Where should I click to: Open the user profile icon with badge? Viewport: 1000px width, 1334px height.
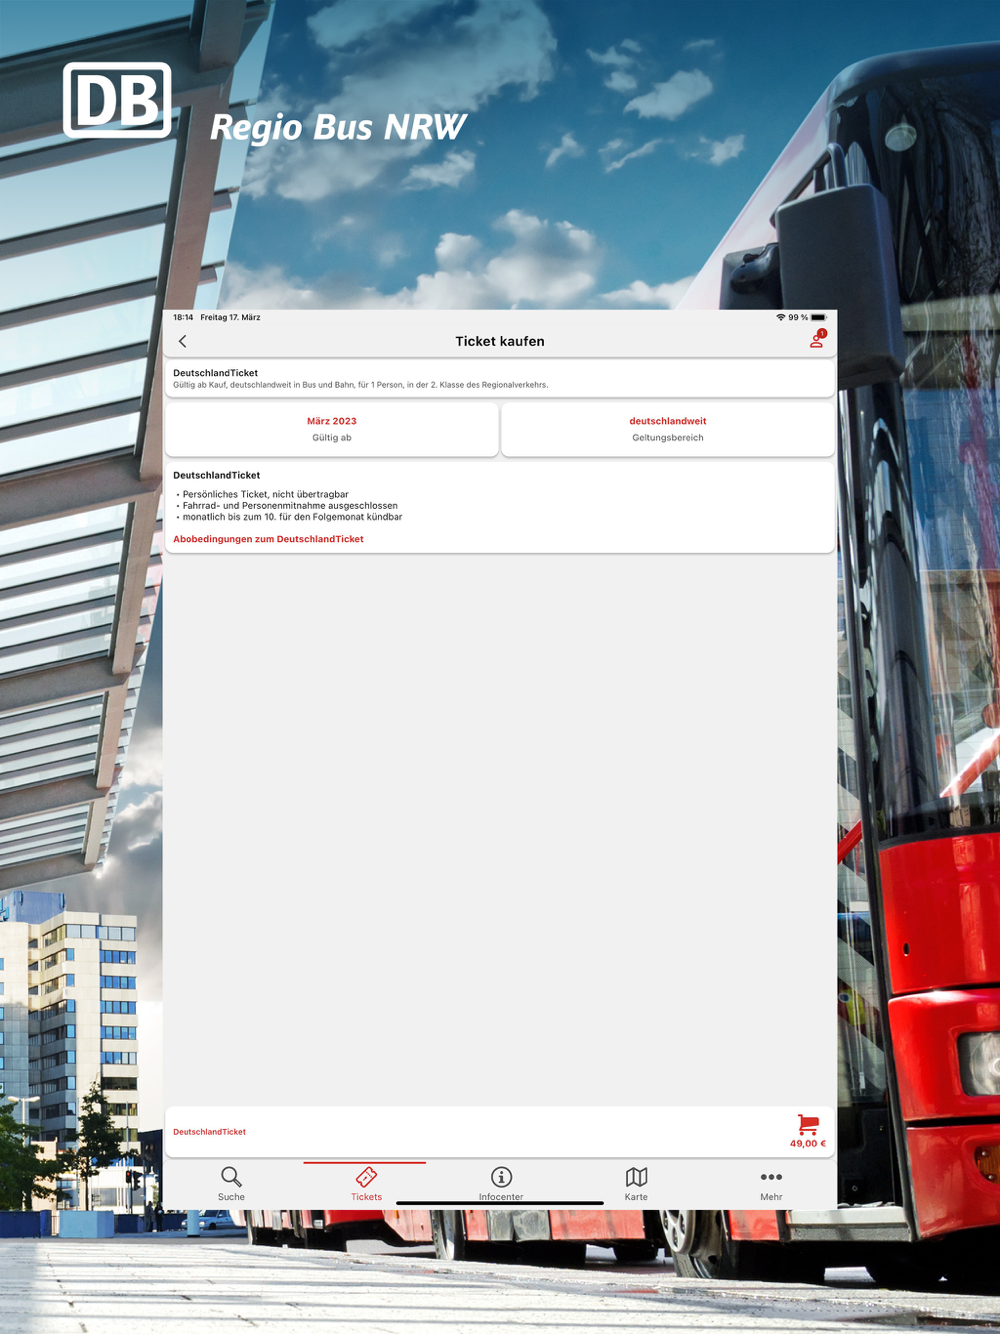click(817, 340)
